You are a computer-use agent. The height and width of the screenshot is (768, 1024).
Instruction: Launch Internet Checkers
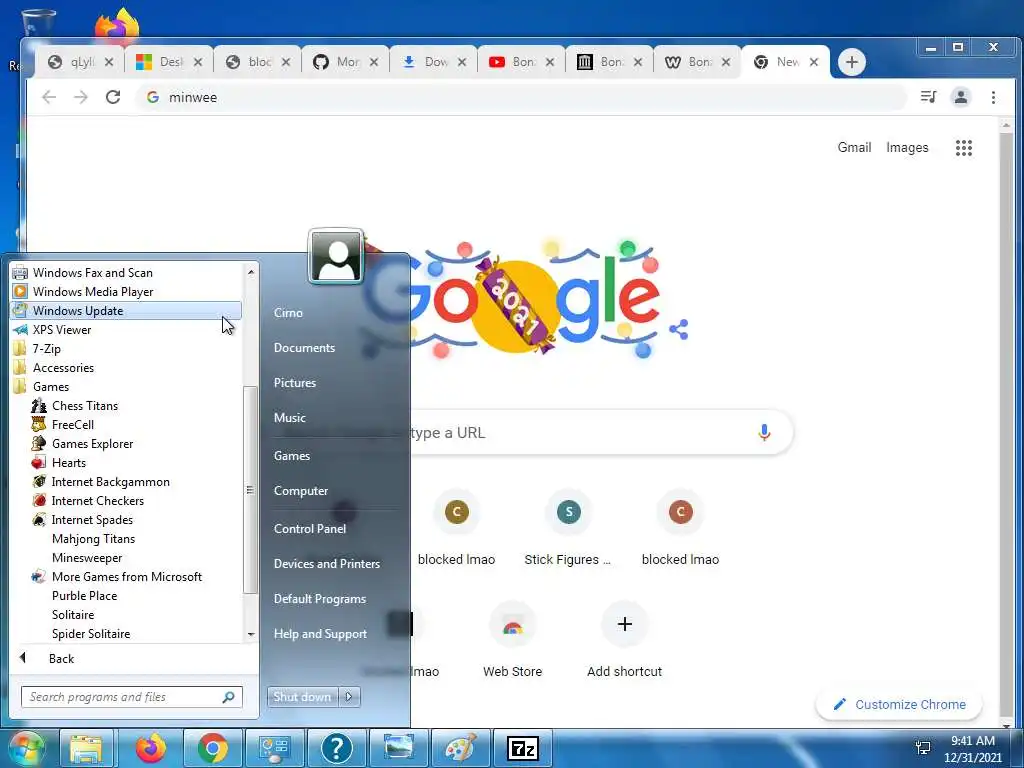[97, 500]
